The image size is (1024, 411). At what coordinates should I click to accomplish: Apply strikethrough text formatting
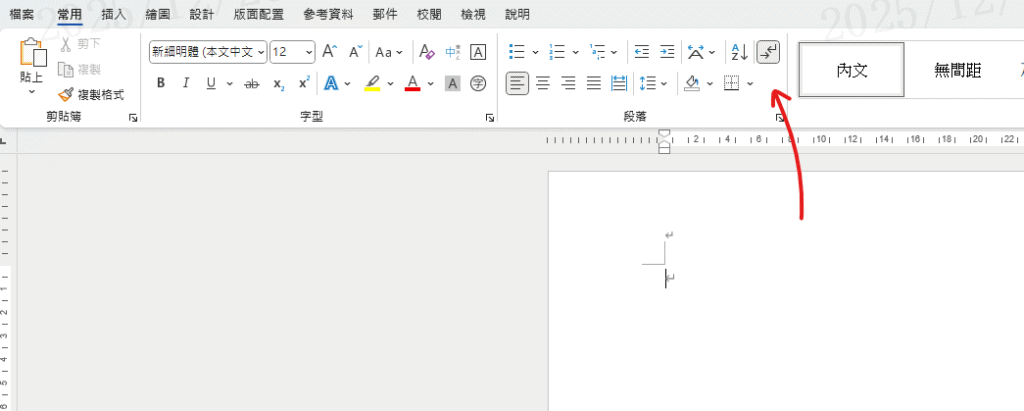[x=252, y=83]
